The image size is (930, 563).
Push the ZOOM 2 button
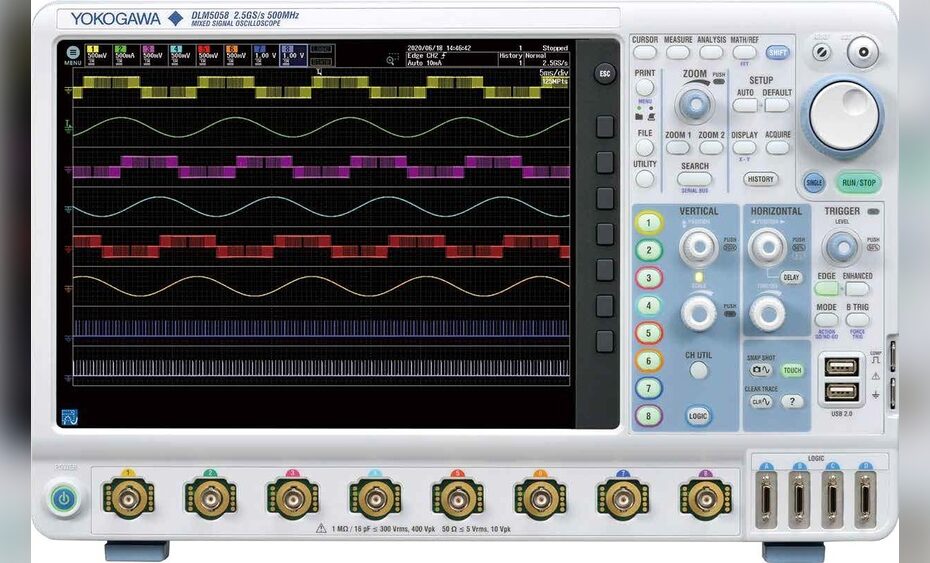pyautogui.click(x=711, y=147)
